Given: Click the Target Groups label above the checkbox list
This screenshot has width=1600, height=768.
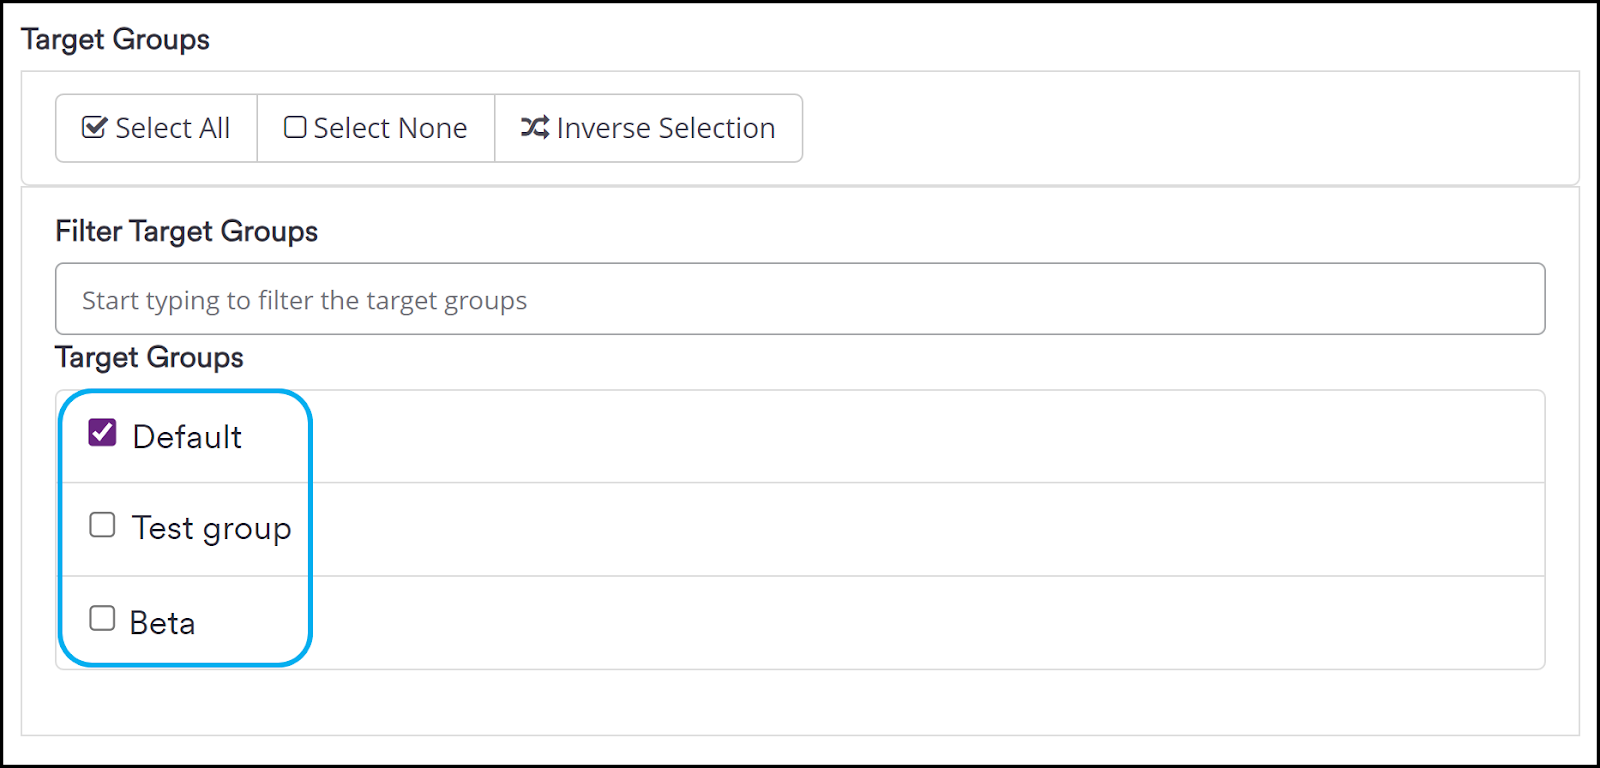Looking at the screenshot, I should point(149,357).
